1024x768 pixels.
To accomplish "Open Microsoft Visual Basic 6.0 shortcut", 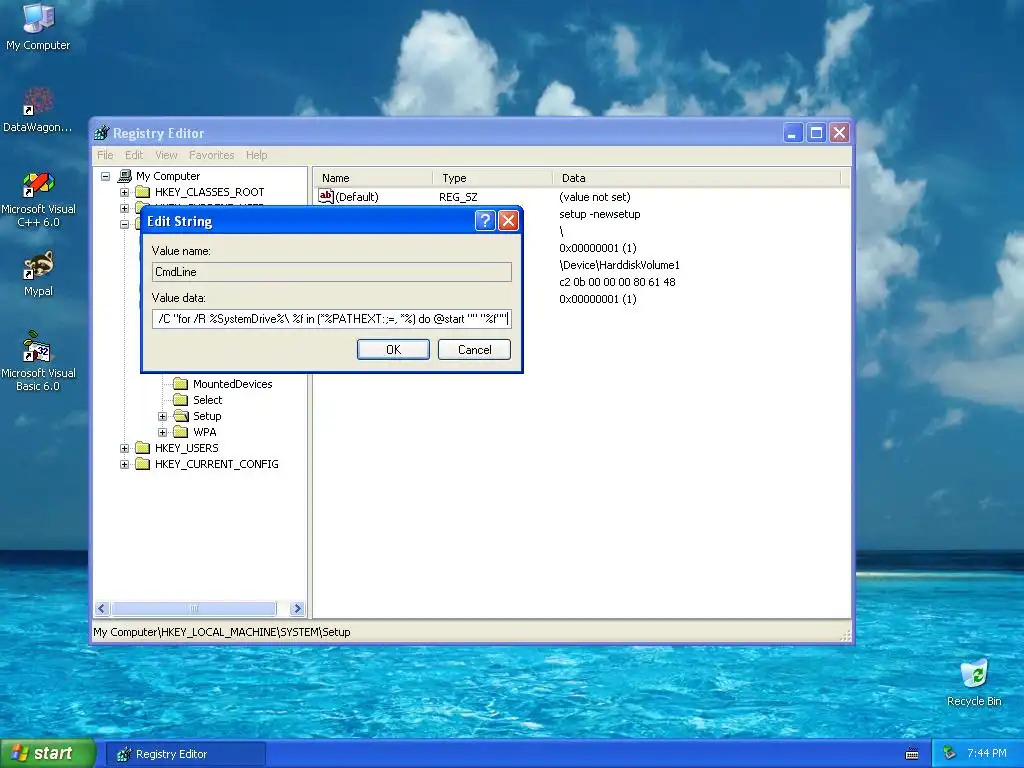I will [x=38, y=361].
